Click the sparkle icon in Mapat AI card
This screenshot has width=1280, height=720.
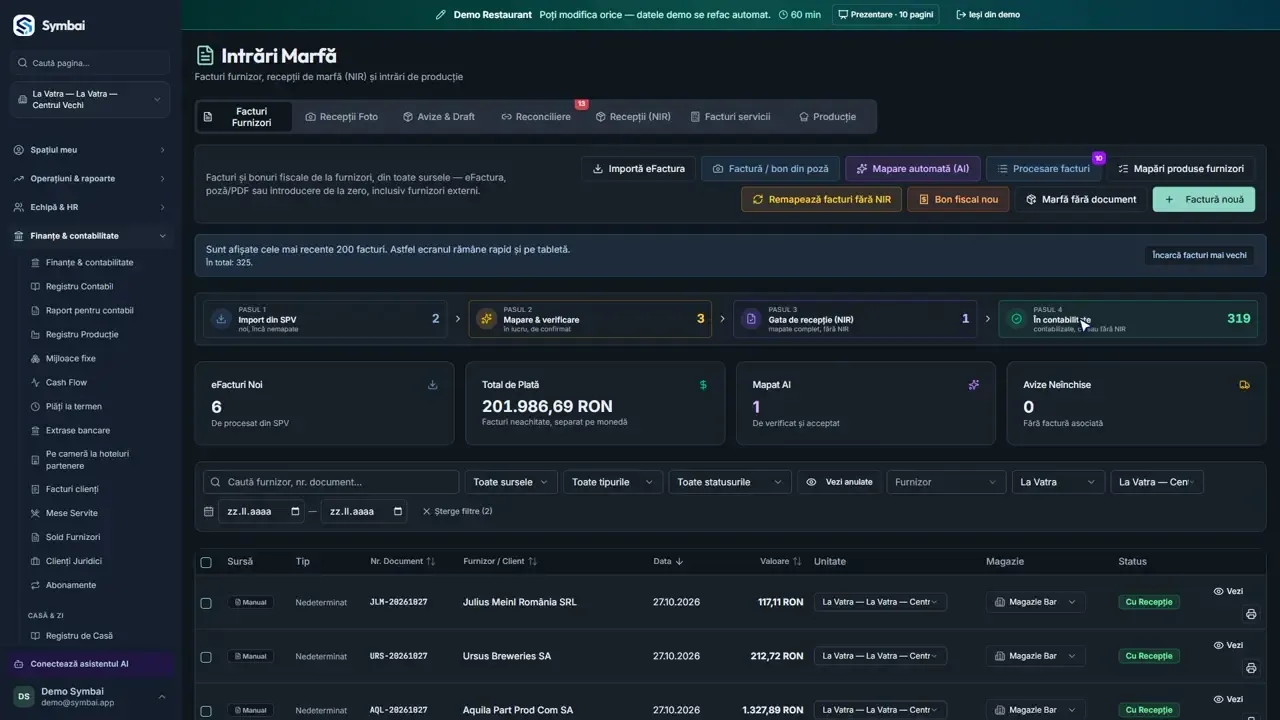pos(974,384)
